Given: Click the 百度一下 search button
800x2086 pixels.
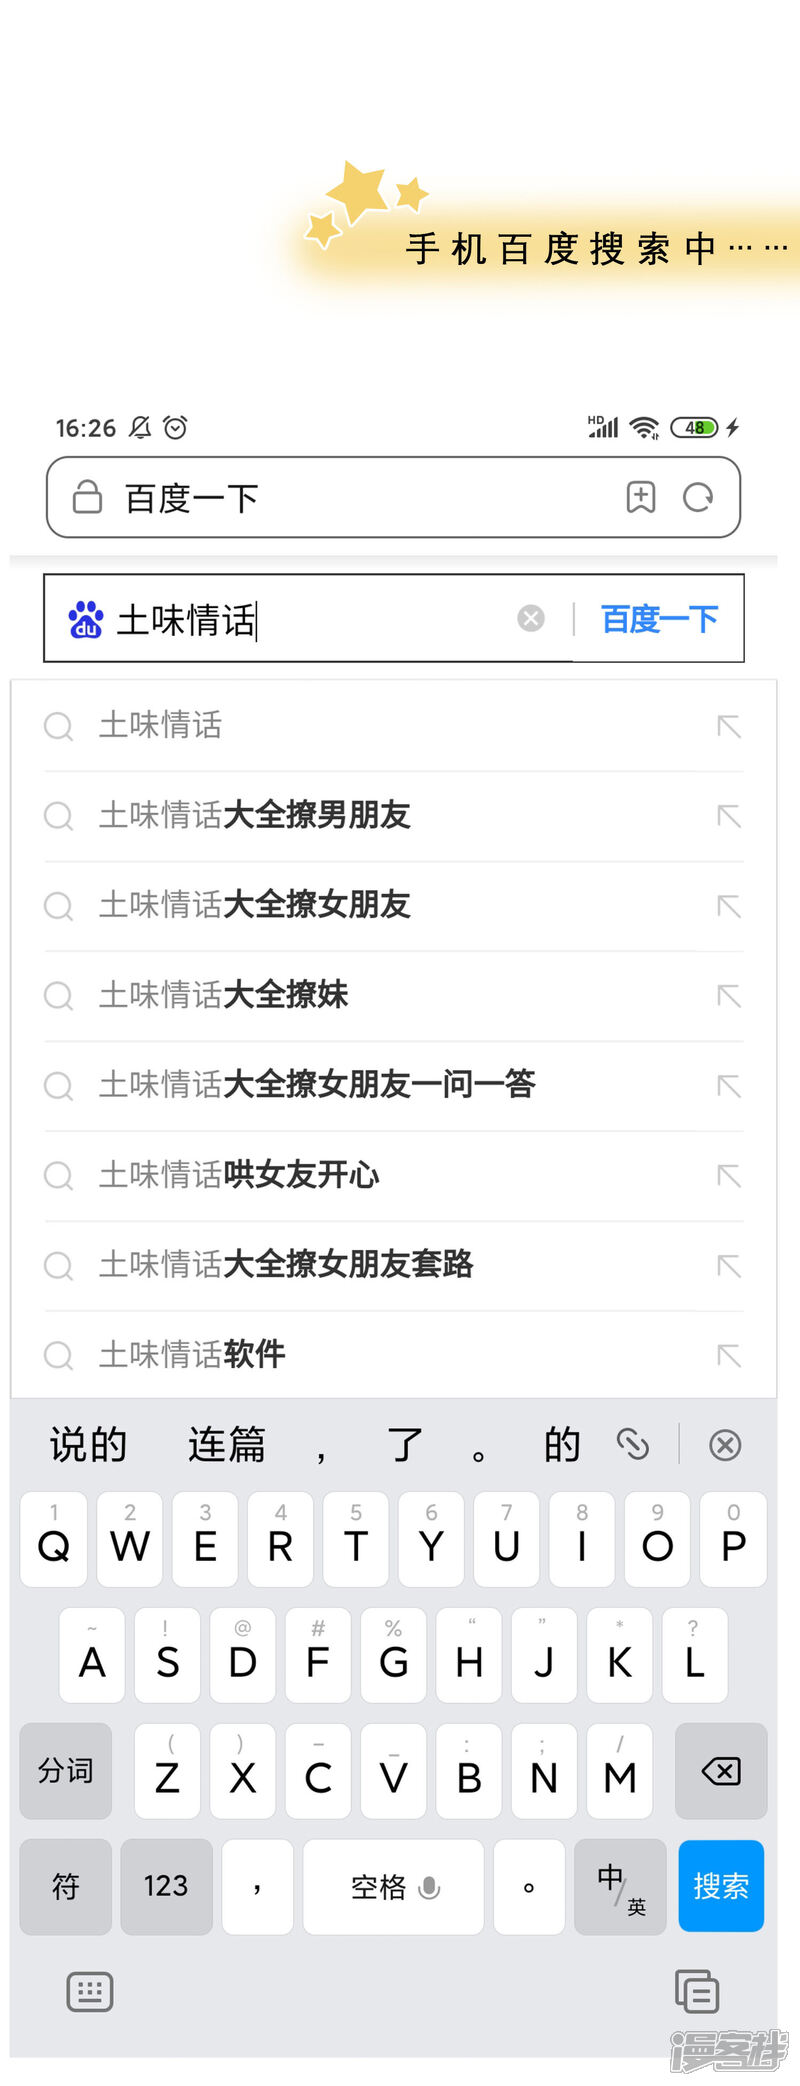Looking at the screenshot, I should tap(659, 619).
